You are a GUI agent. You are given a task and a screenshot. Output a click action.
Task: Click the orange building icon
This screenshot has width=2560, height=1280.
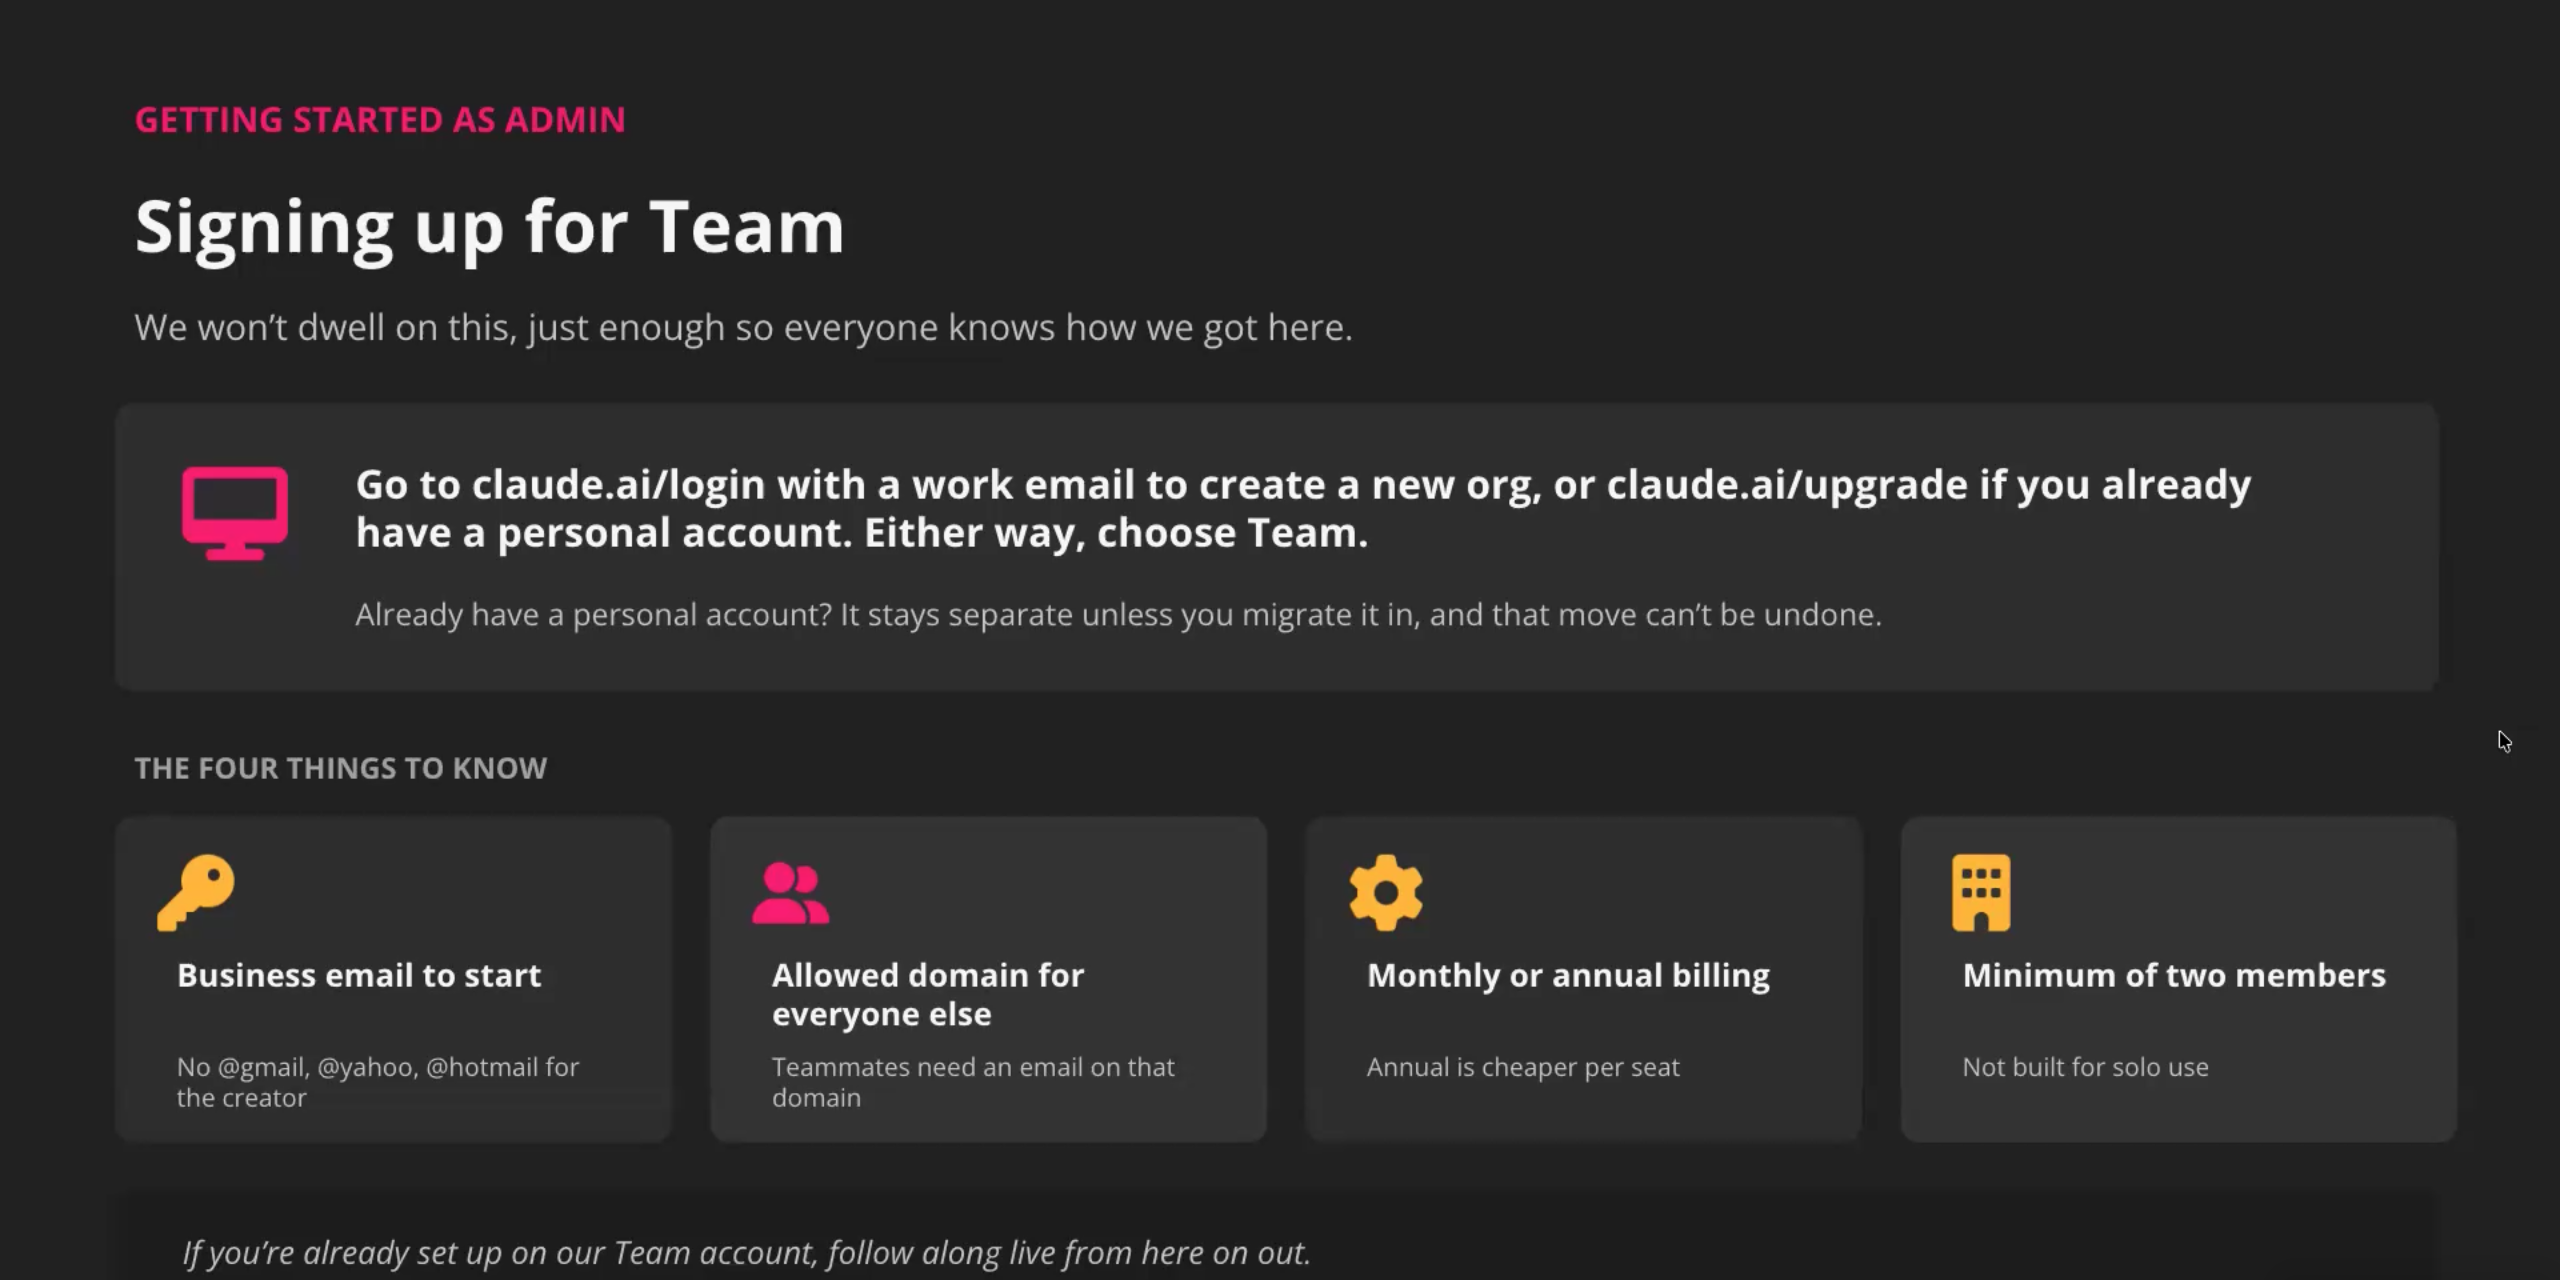[1981, 892]
